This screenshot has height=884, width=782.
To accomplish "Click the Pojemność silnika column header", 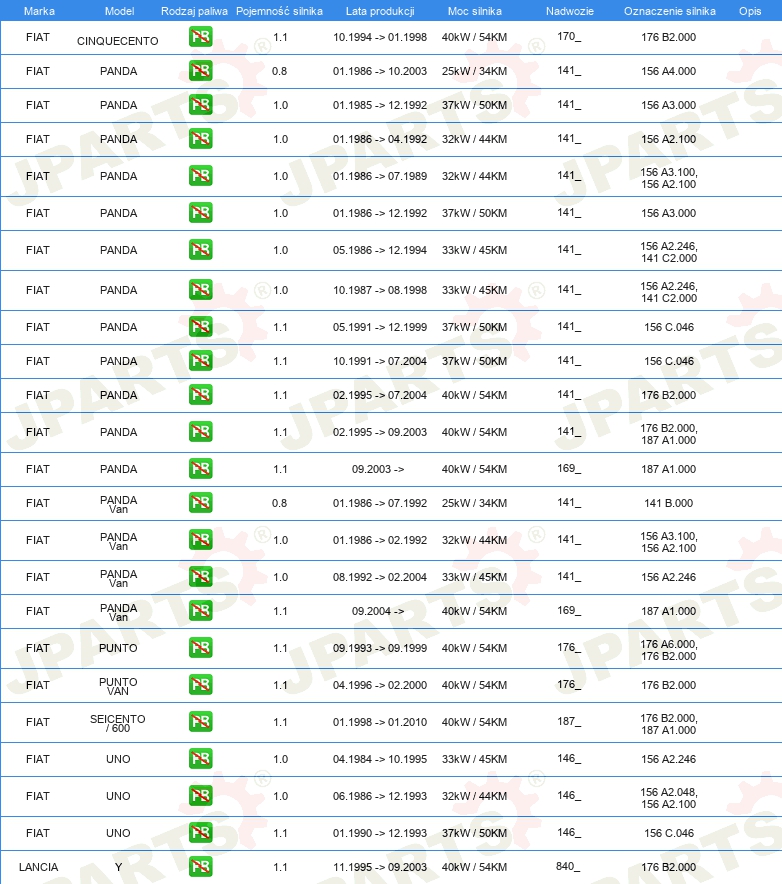I will tap(279, 11).
